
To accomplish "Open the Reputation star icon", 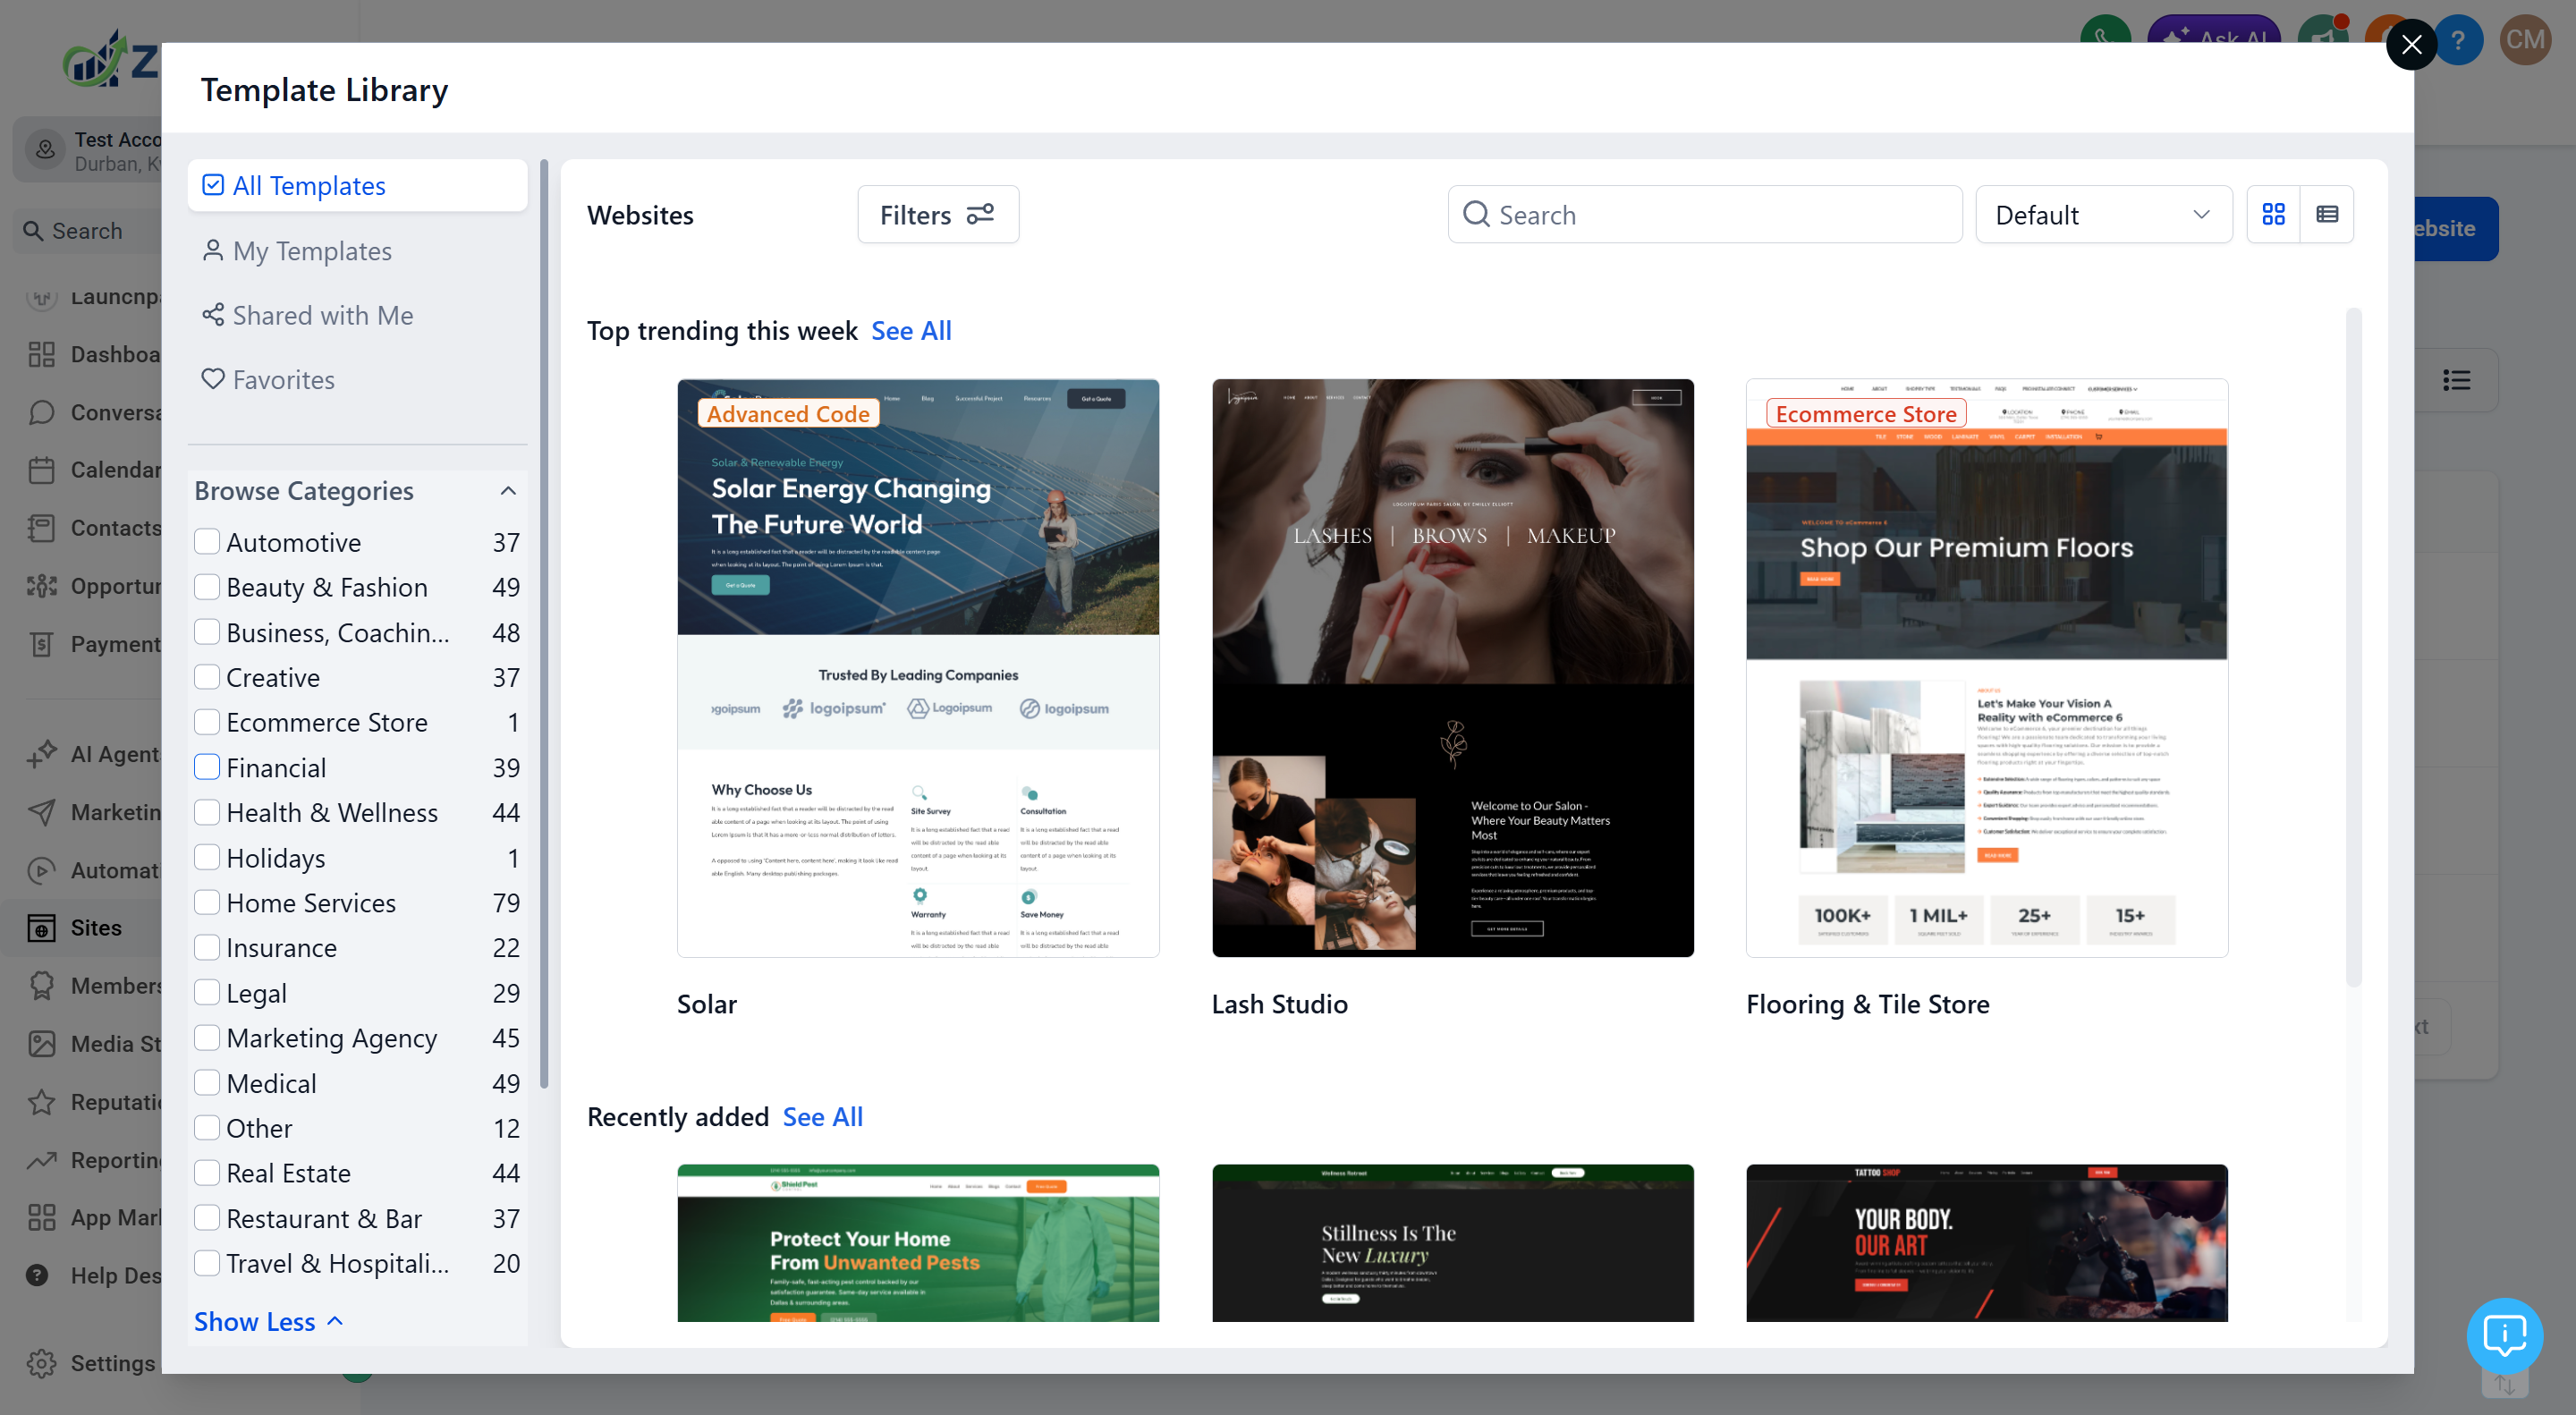I will pyautogui.click(x=41, y=1102).
